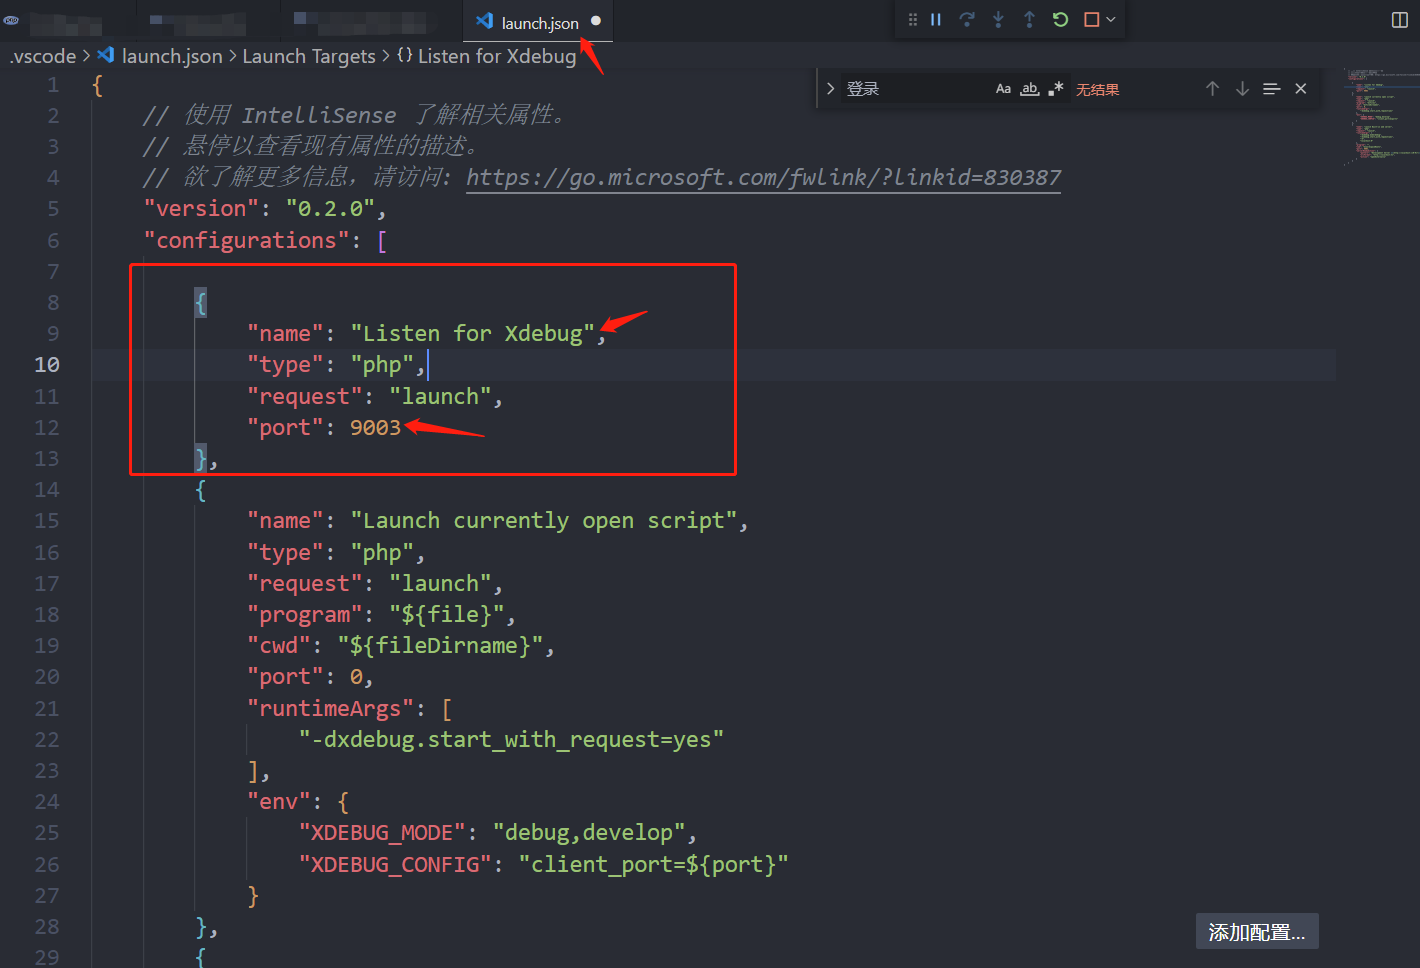
Task: Click the "-dxdebug.start_with_request=yes" string
Action: (511, 739)
